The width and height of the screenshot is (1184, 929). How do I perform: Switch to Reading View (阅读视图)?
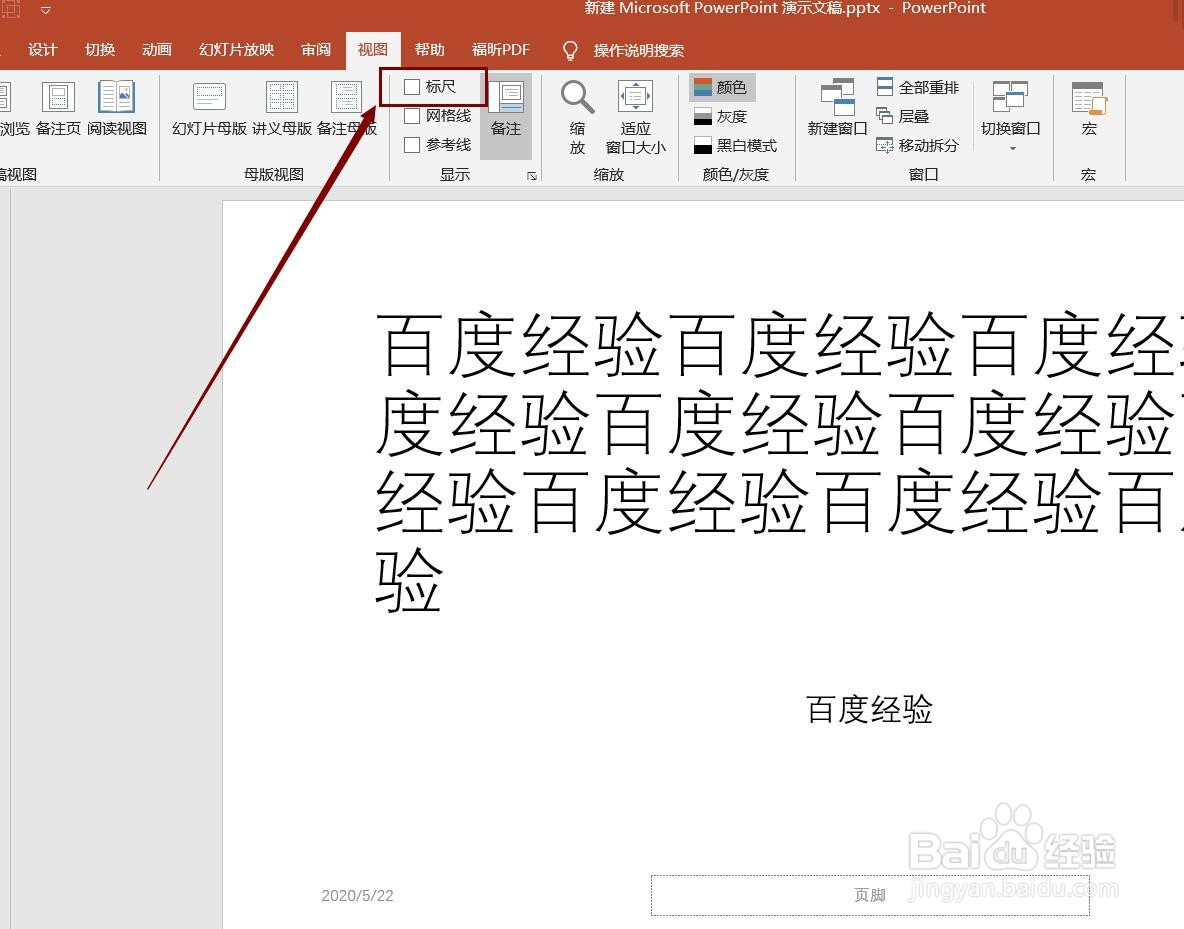pos(116,110)
